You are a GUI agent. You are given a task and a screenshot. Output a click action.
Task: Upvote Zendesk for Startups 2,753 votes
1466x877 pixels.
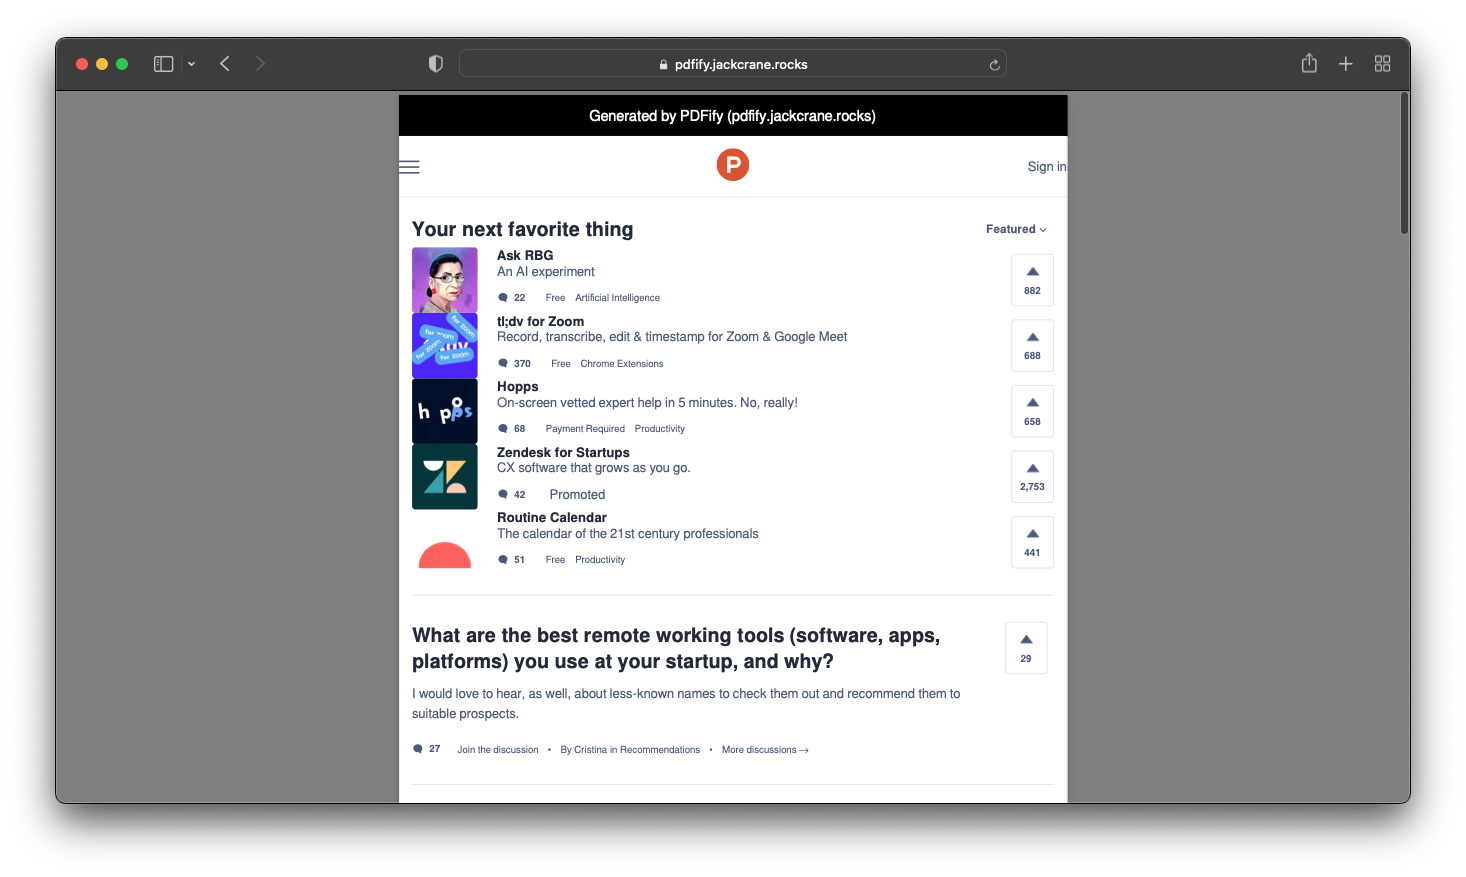pos(1032,477)
